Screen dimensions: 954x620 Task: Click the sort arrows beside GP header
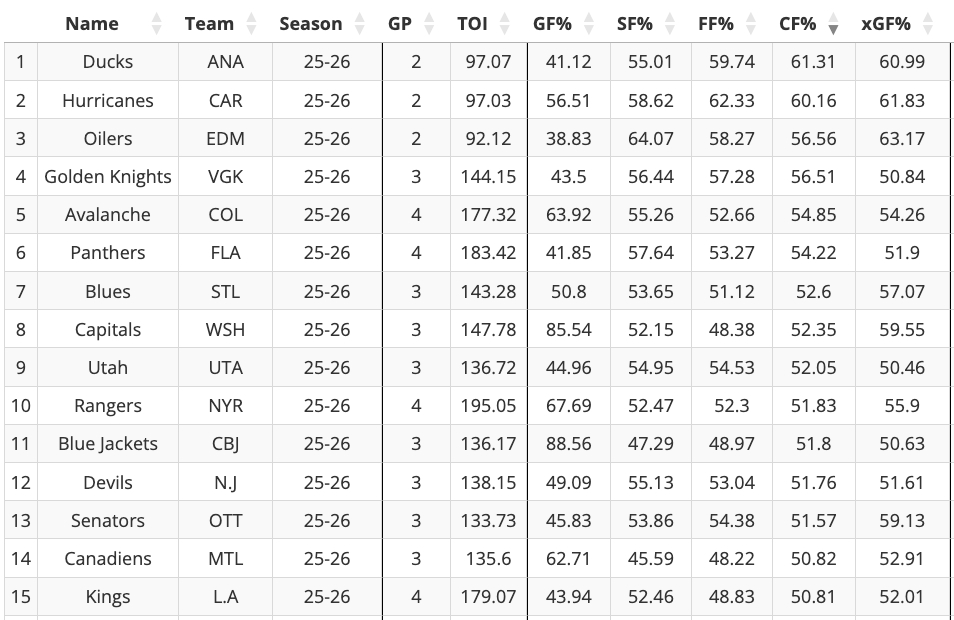coord(429,24)
